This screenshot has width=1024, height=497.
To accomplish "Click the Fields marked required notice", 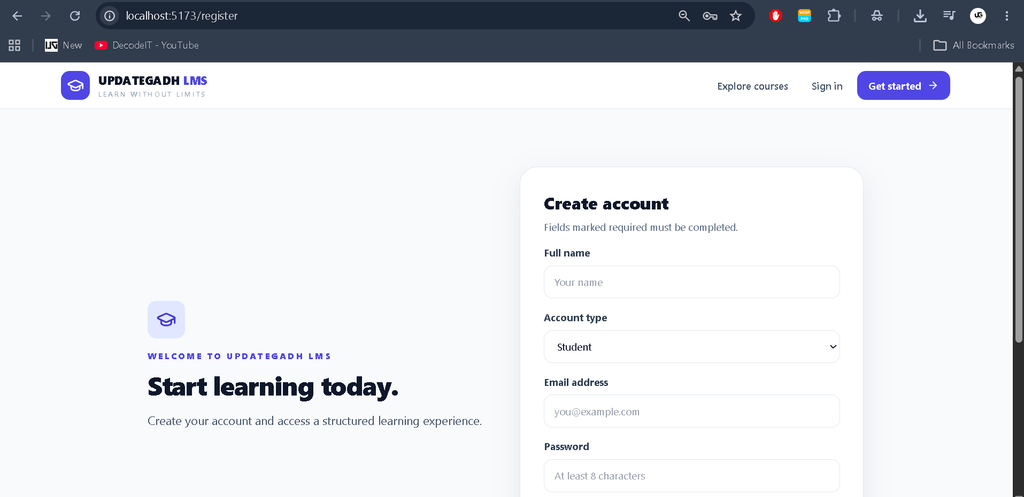I will point(641,227).
